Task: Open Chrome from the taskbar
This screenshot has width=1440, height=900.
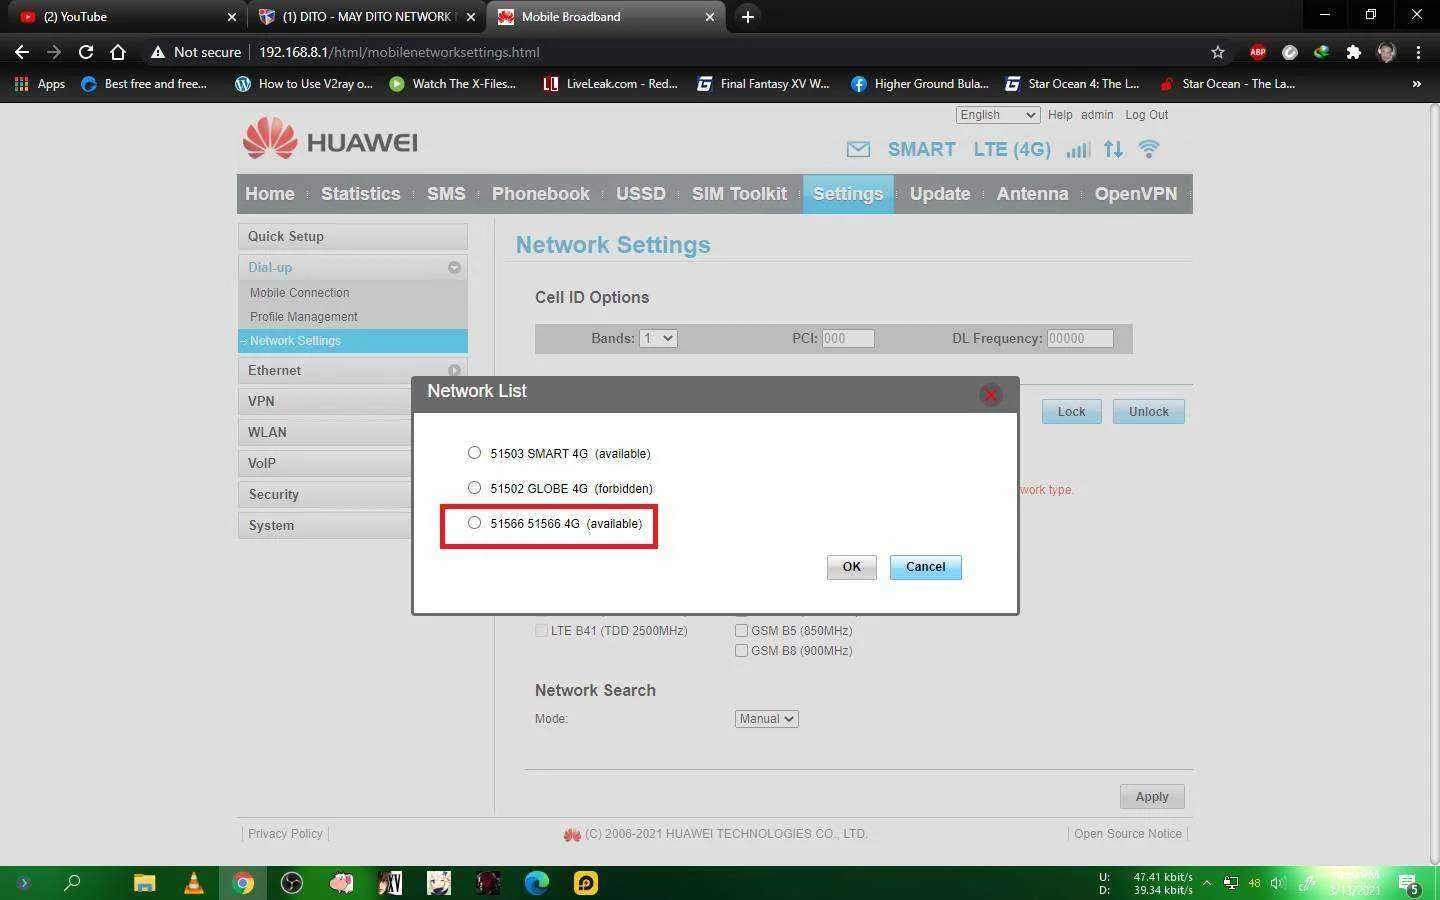Action: click(x=243, y=883)
